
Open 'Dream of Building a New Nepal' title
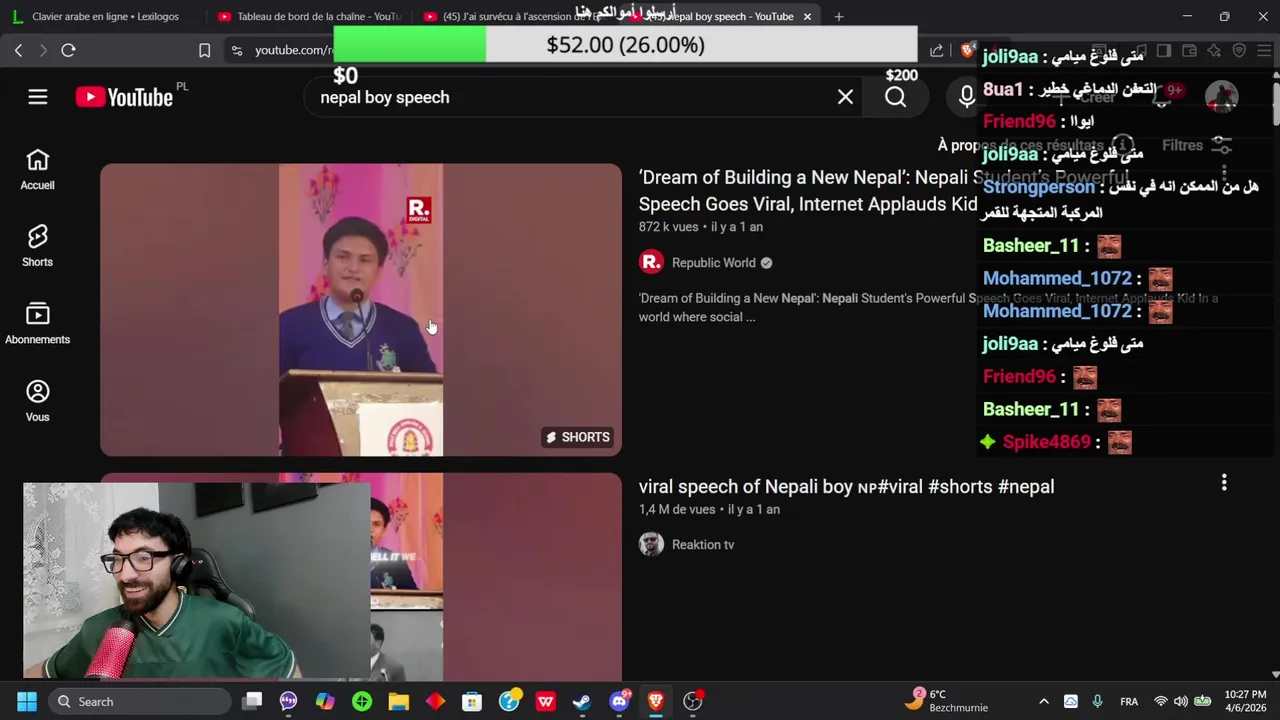point(808,190)
